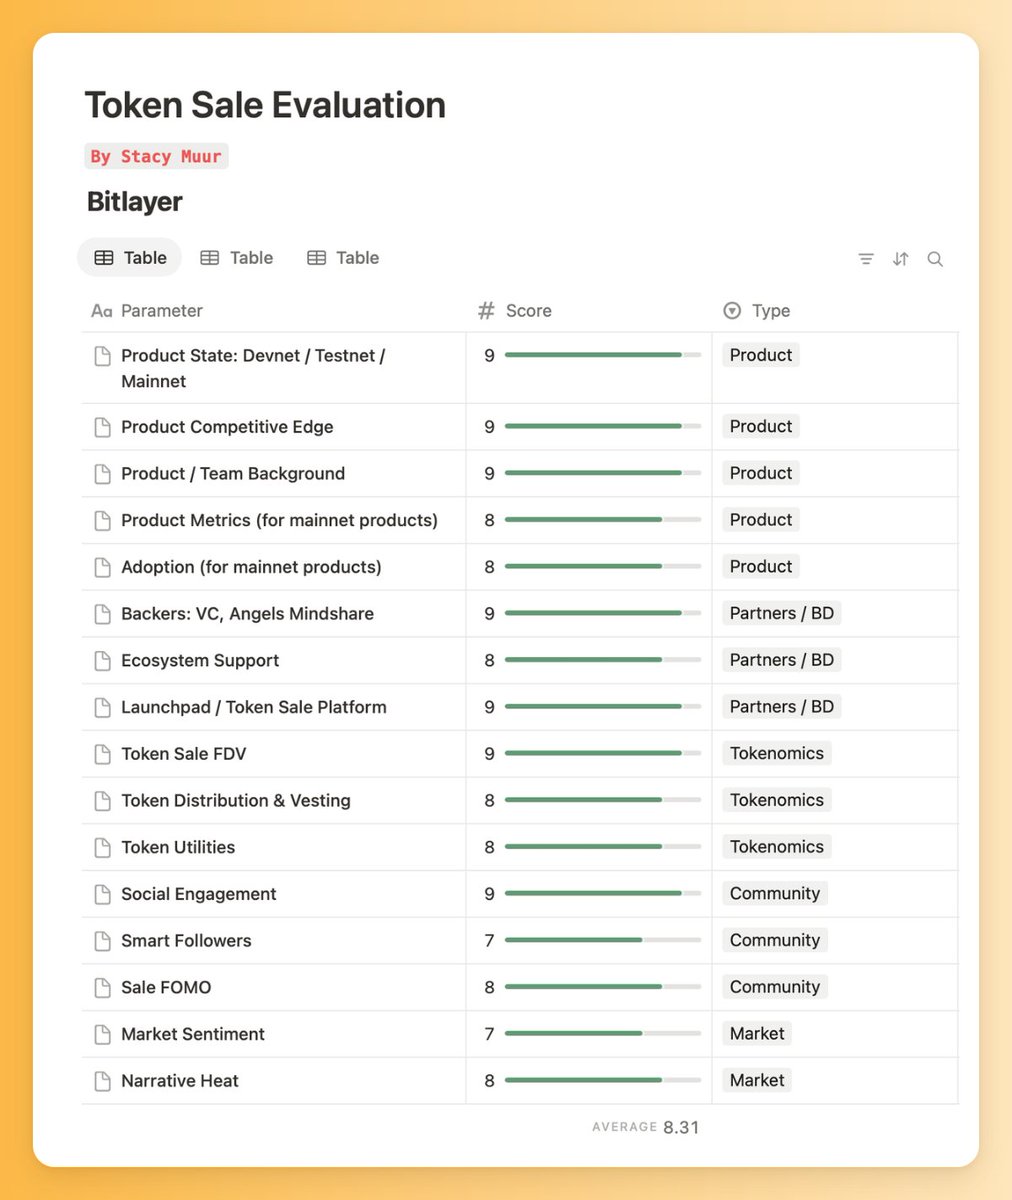Click the Tokenomics tag for Token Utilities
1012x1200 pixels.
coord(777,846)
